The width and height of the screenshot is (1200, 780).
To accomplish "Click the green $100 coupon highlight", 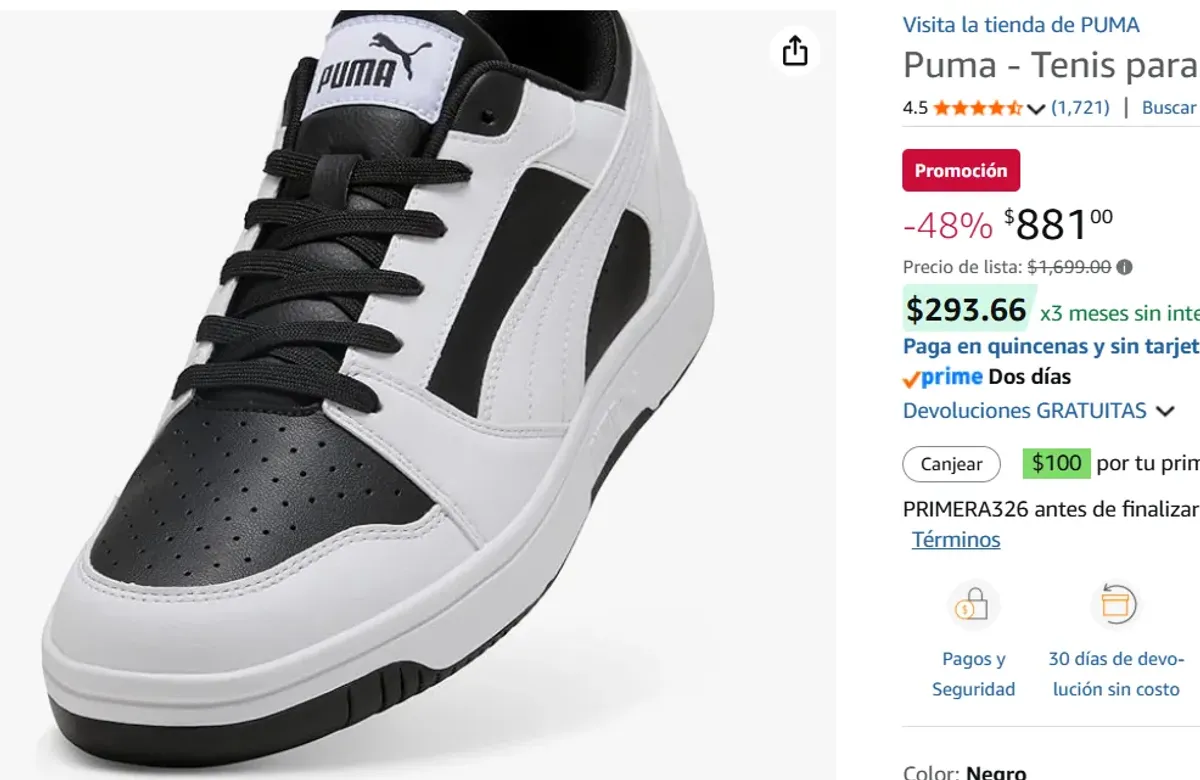I will click(x=1058, y=463).
